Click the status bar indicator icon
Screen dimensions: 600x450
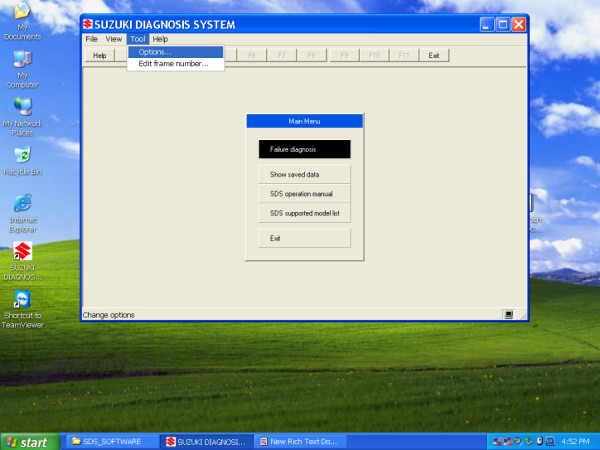pos(508,314)
